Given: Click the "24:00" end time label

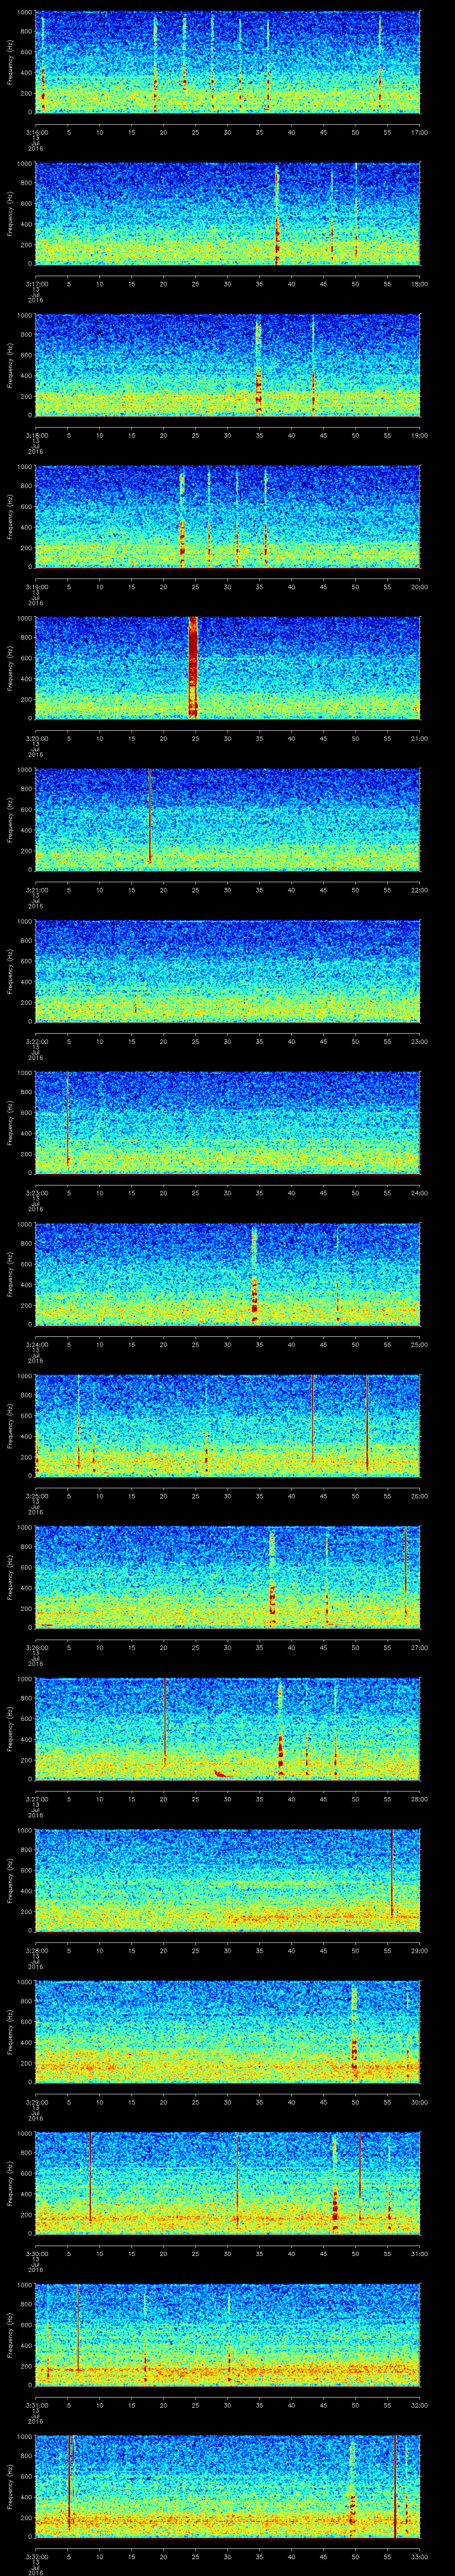Looking at the screenshot, I should (x=419, y=1192).
